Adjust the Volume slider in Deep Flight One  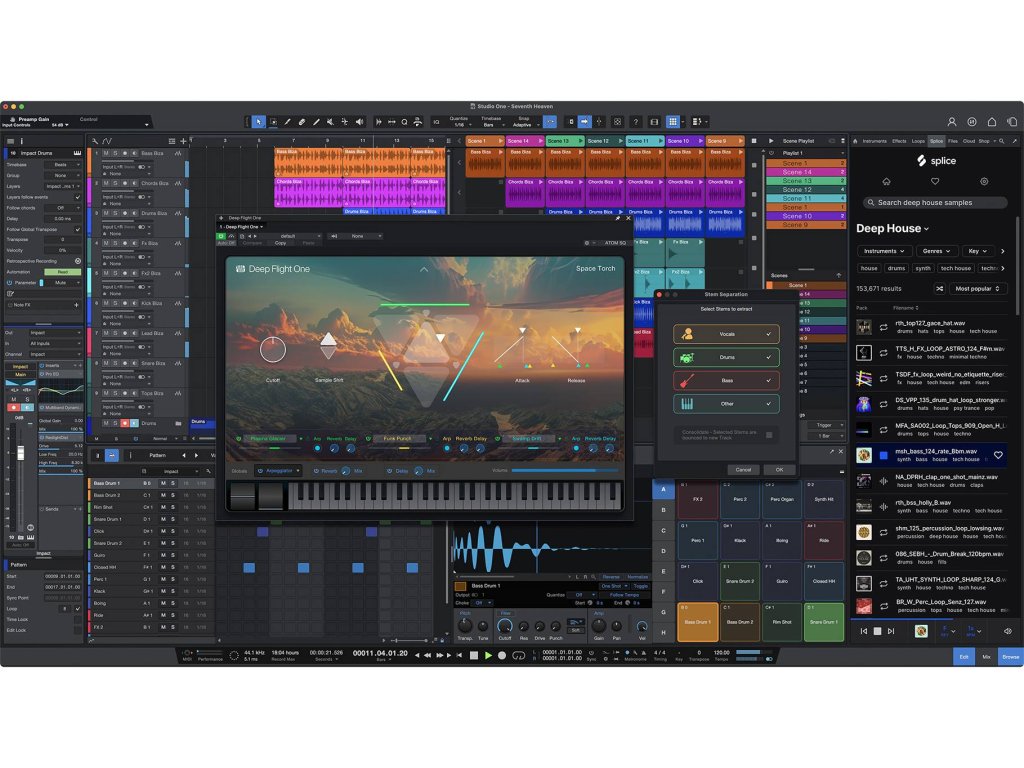(x=565, y=470)
